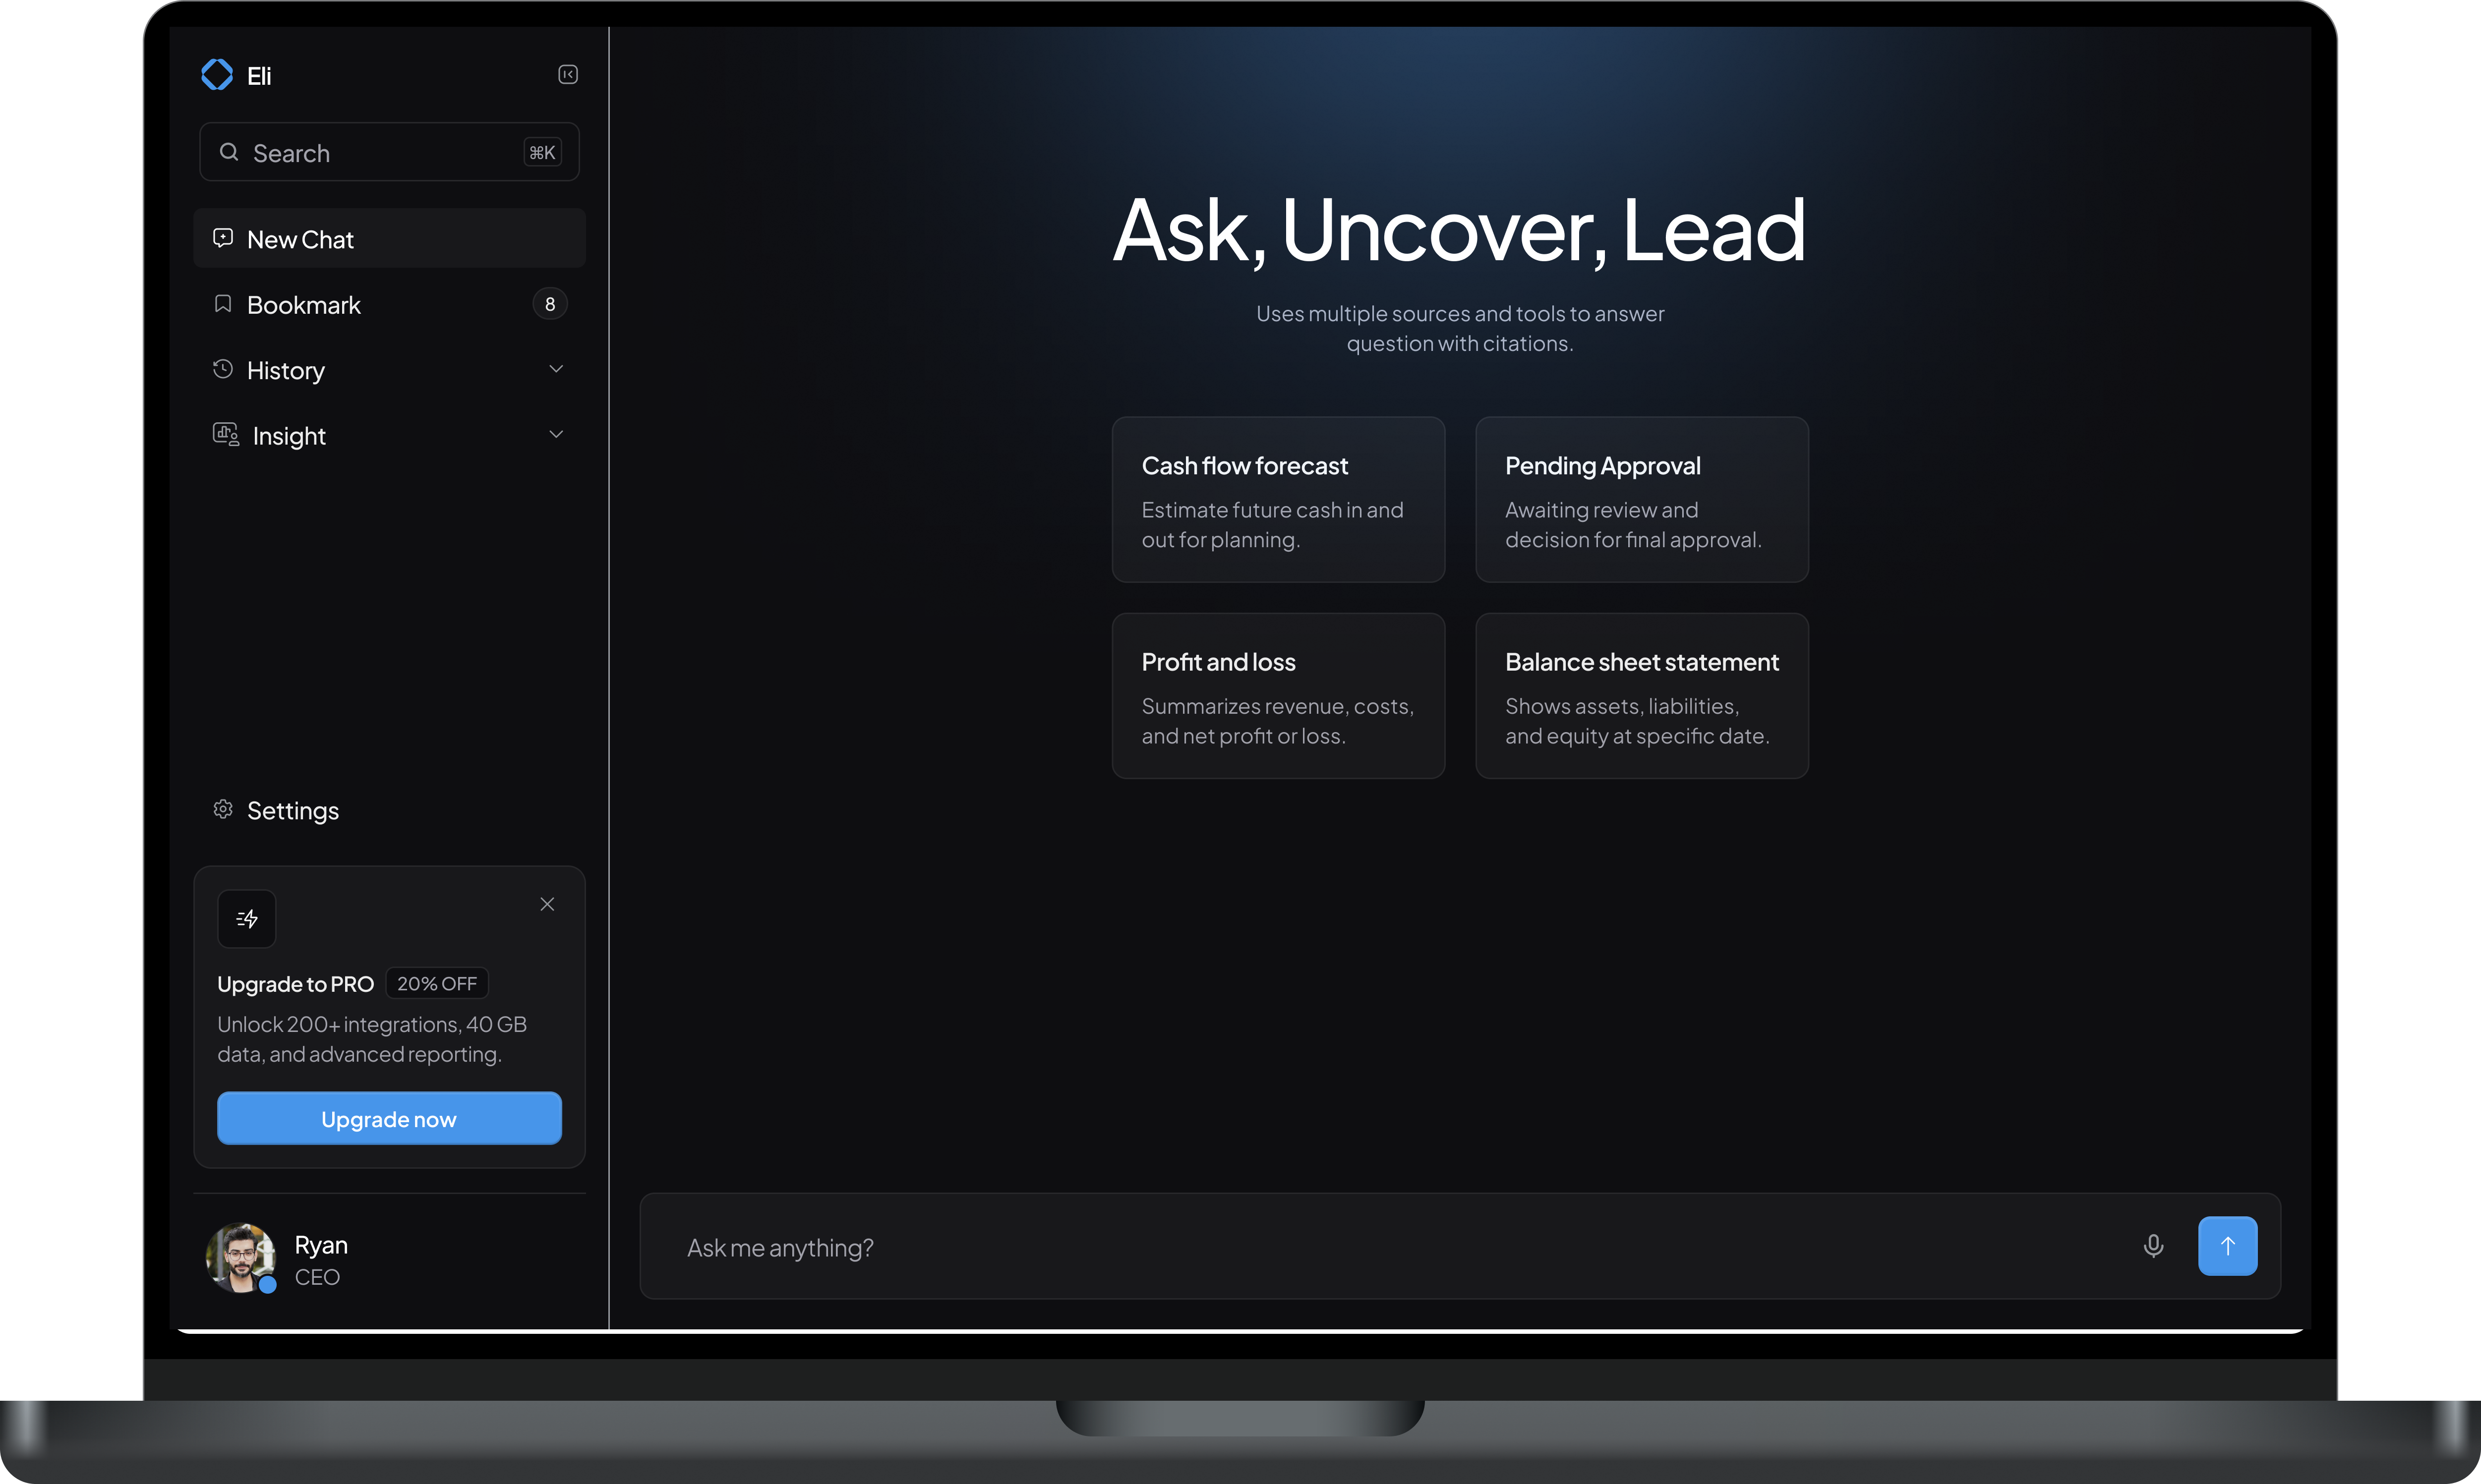The image size is (2481, 1484).
Task: Click the magnifier icon in search
Action: pos(229,152)
